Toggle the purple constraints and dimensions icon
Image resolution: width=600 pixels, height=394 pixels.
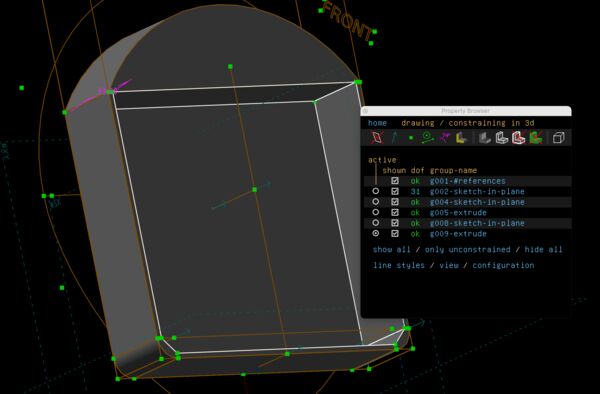(444, 138)
